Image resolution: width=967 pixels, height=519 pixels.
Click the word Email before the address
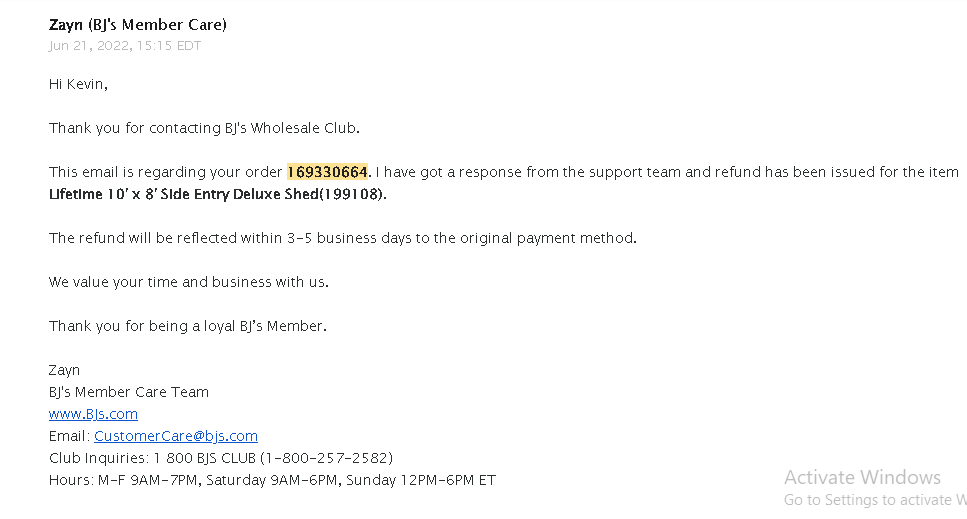69,436
